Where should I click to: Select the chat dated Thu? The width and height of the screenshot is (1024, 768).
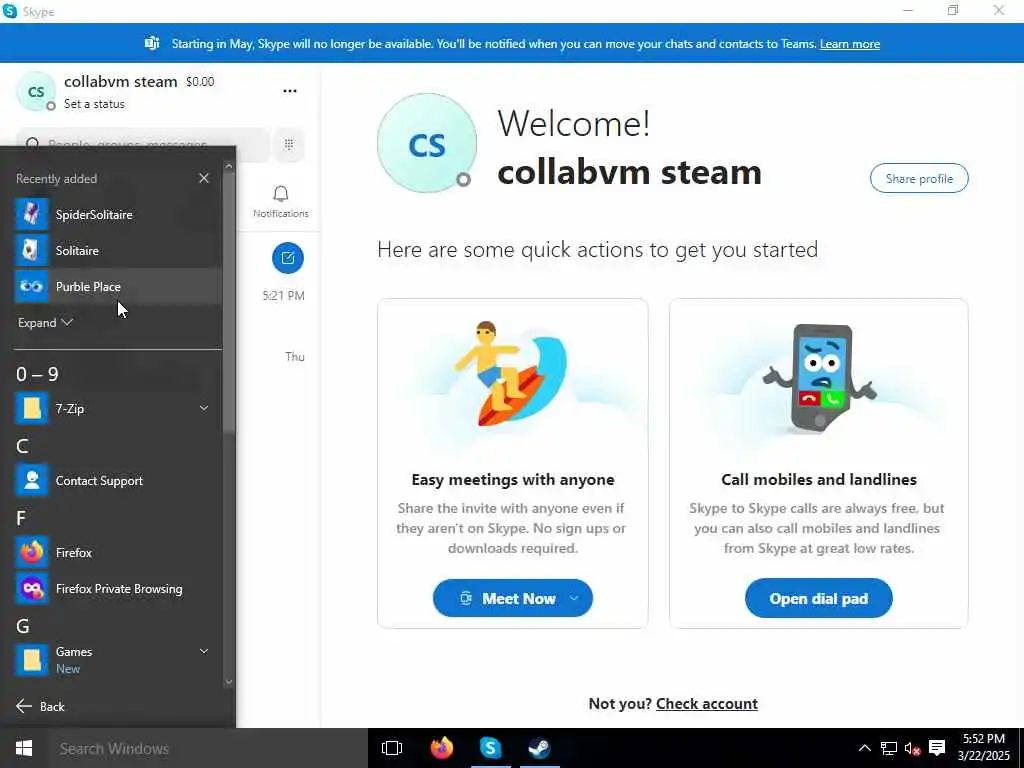coord(295,357)
